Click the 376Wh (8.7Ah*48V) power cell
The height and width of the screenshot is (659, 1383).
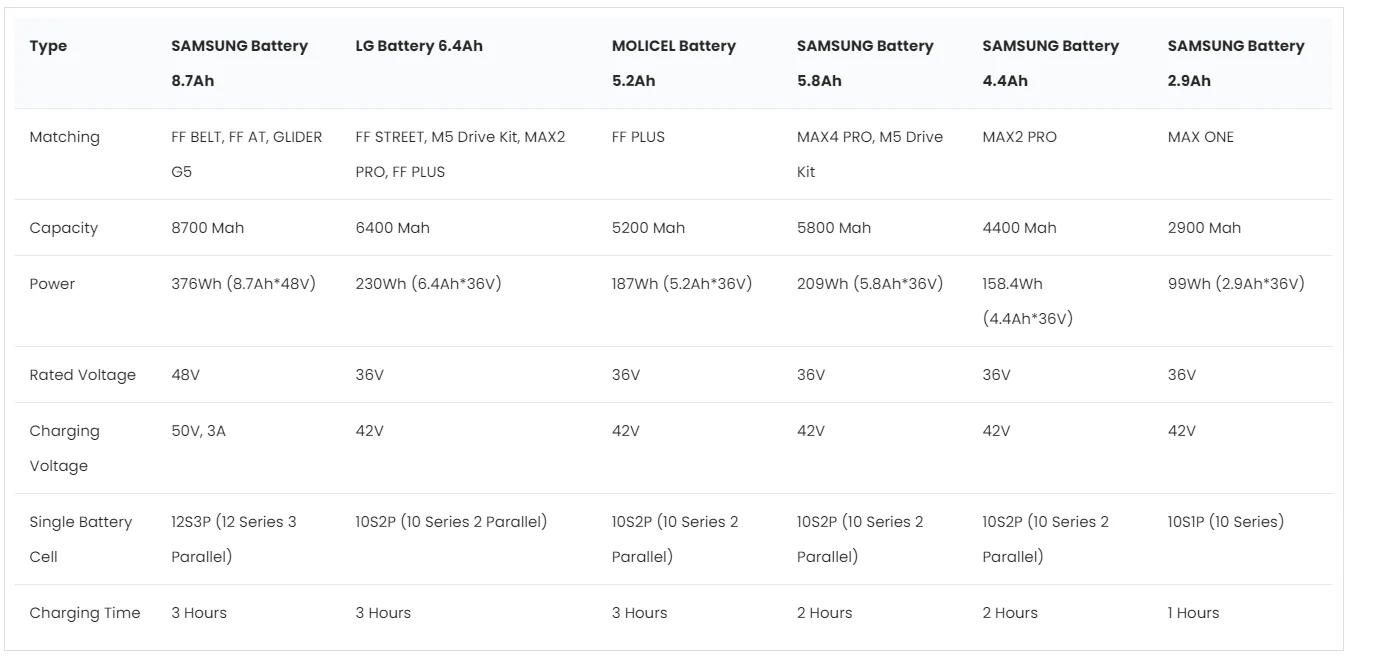(x=243, y=284)
